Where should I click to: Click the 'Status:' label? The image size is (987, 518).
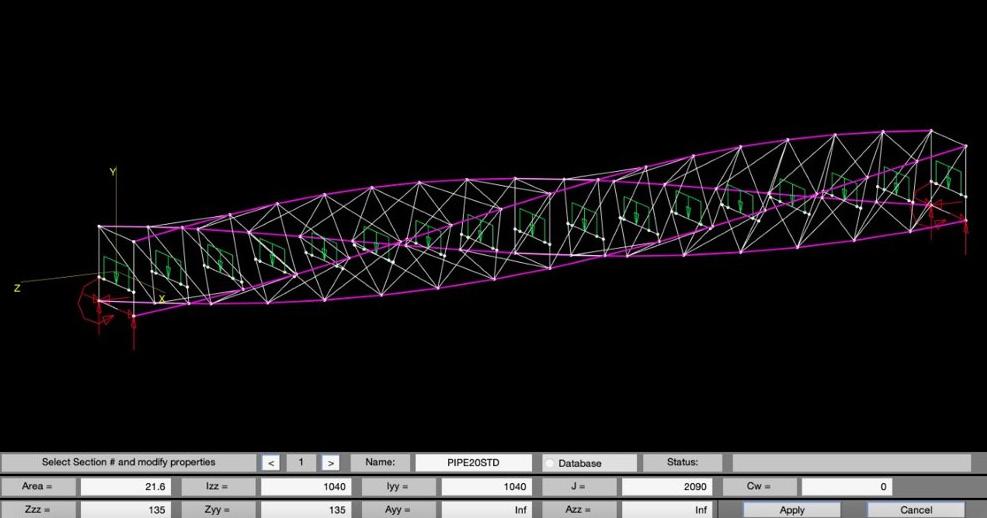pyautogui.click(x=682, y=462)
